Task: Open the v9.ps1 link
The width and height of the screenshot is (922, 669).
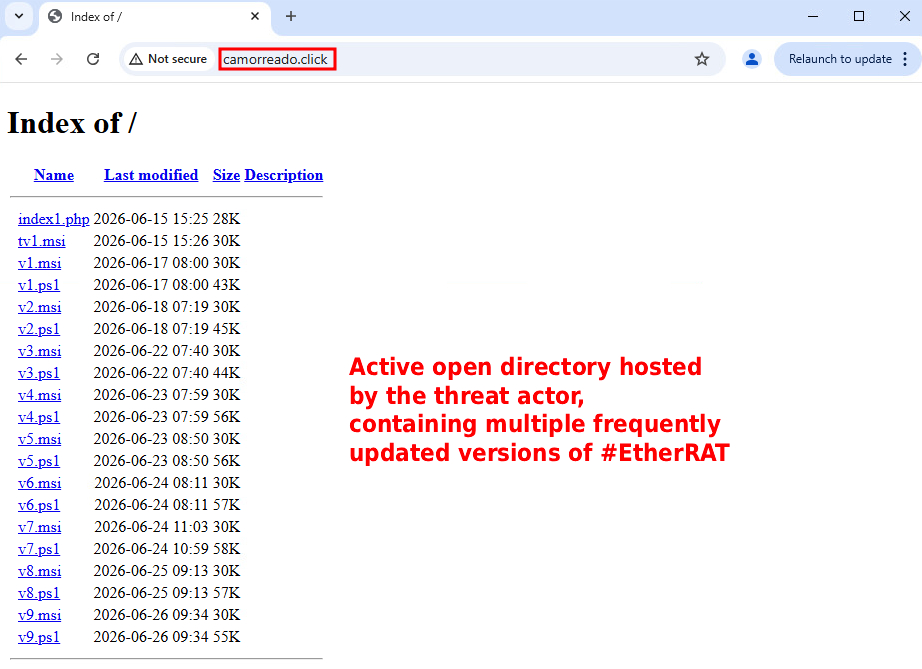Action: point(39,637)
